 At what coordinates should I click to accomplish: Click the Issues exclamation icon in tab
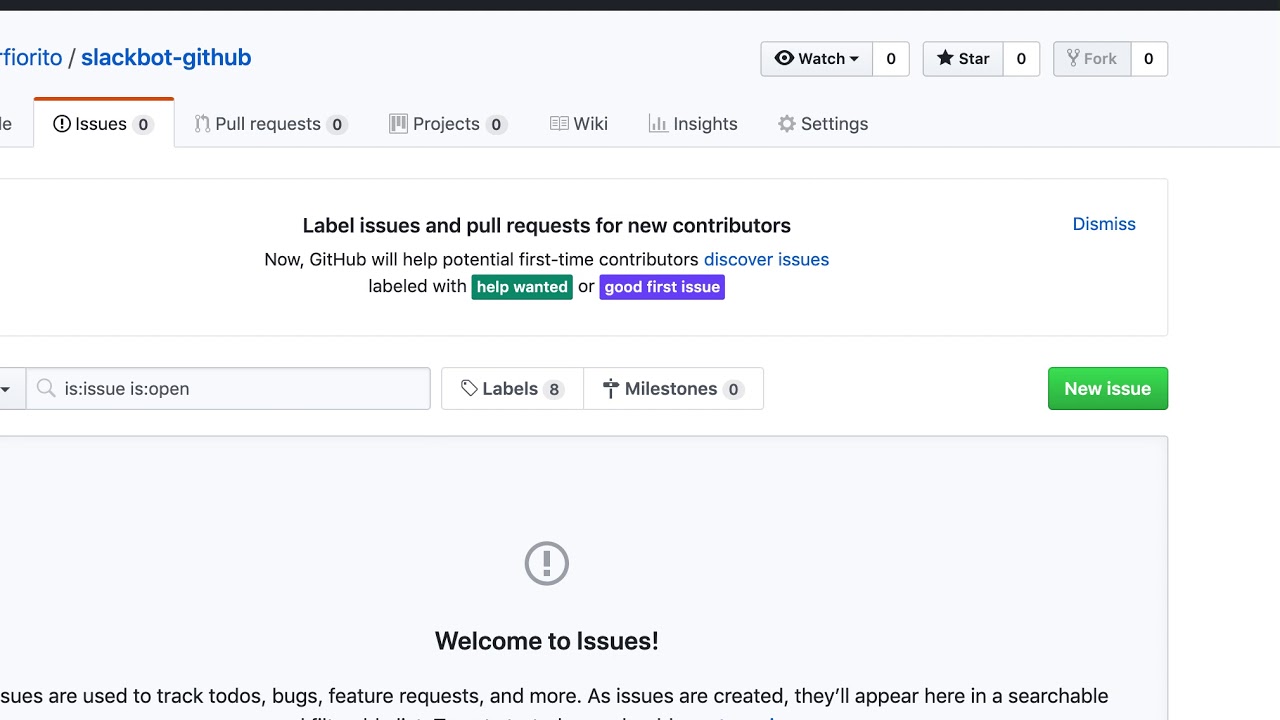click(62, 124)
